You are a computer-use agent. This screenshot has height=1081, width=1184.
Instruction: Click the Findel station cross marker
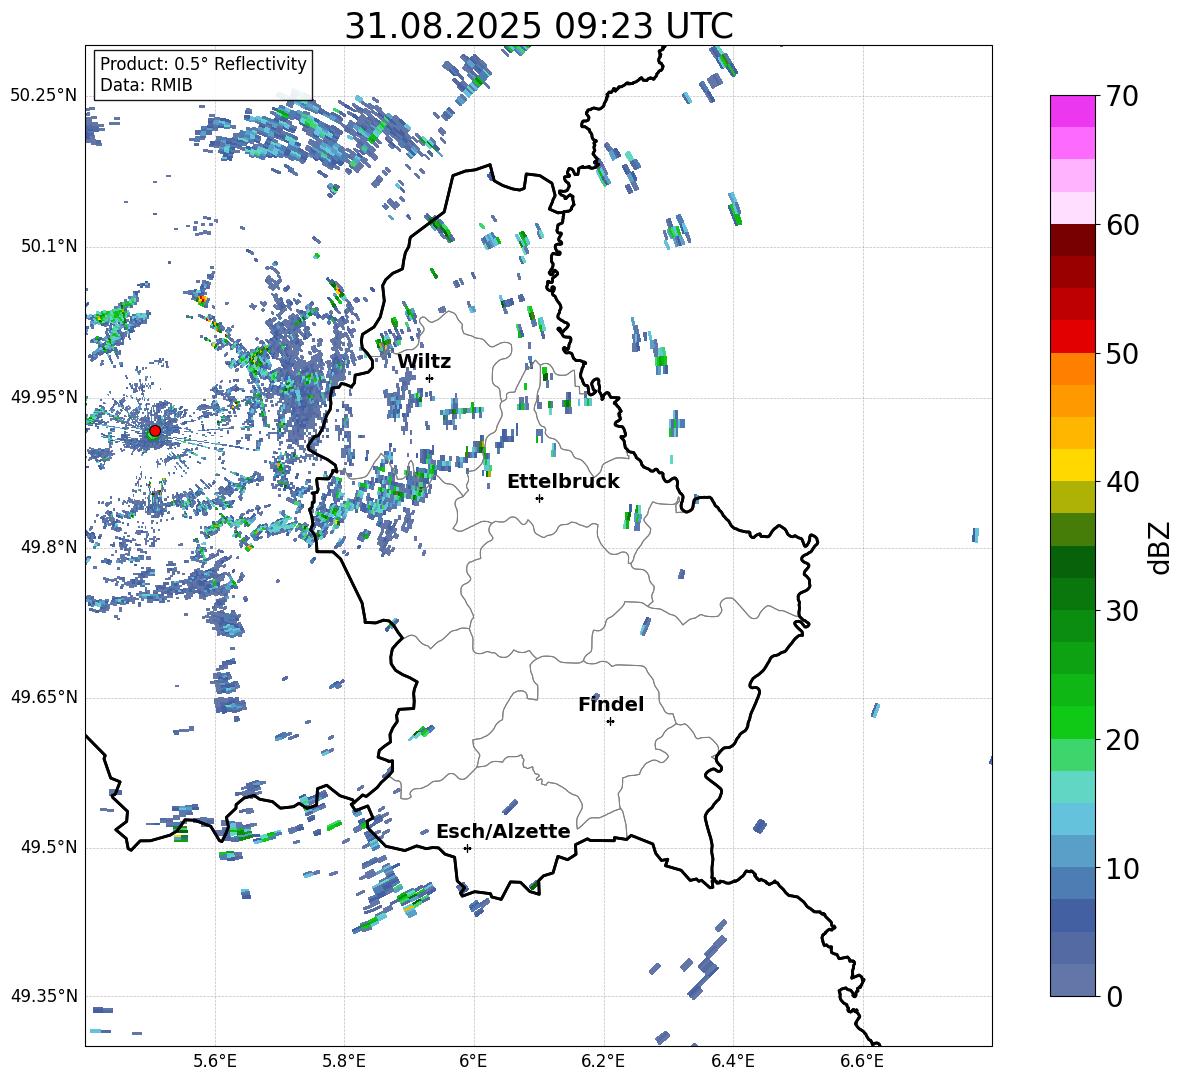[610, 722]
